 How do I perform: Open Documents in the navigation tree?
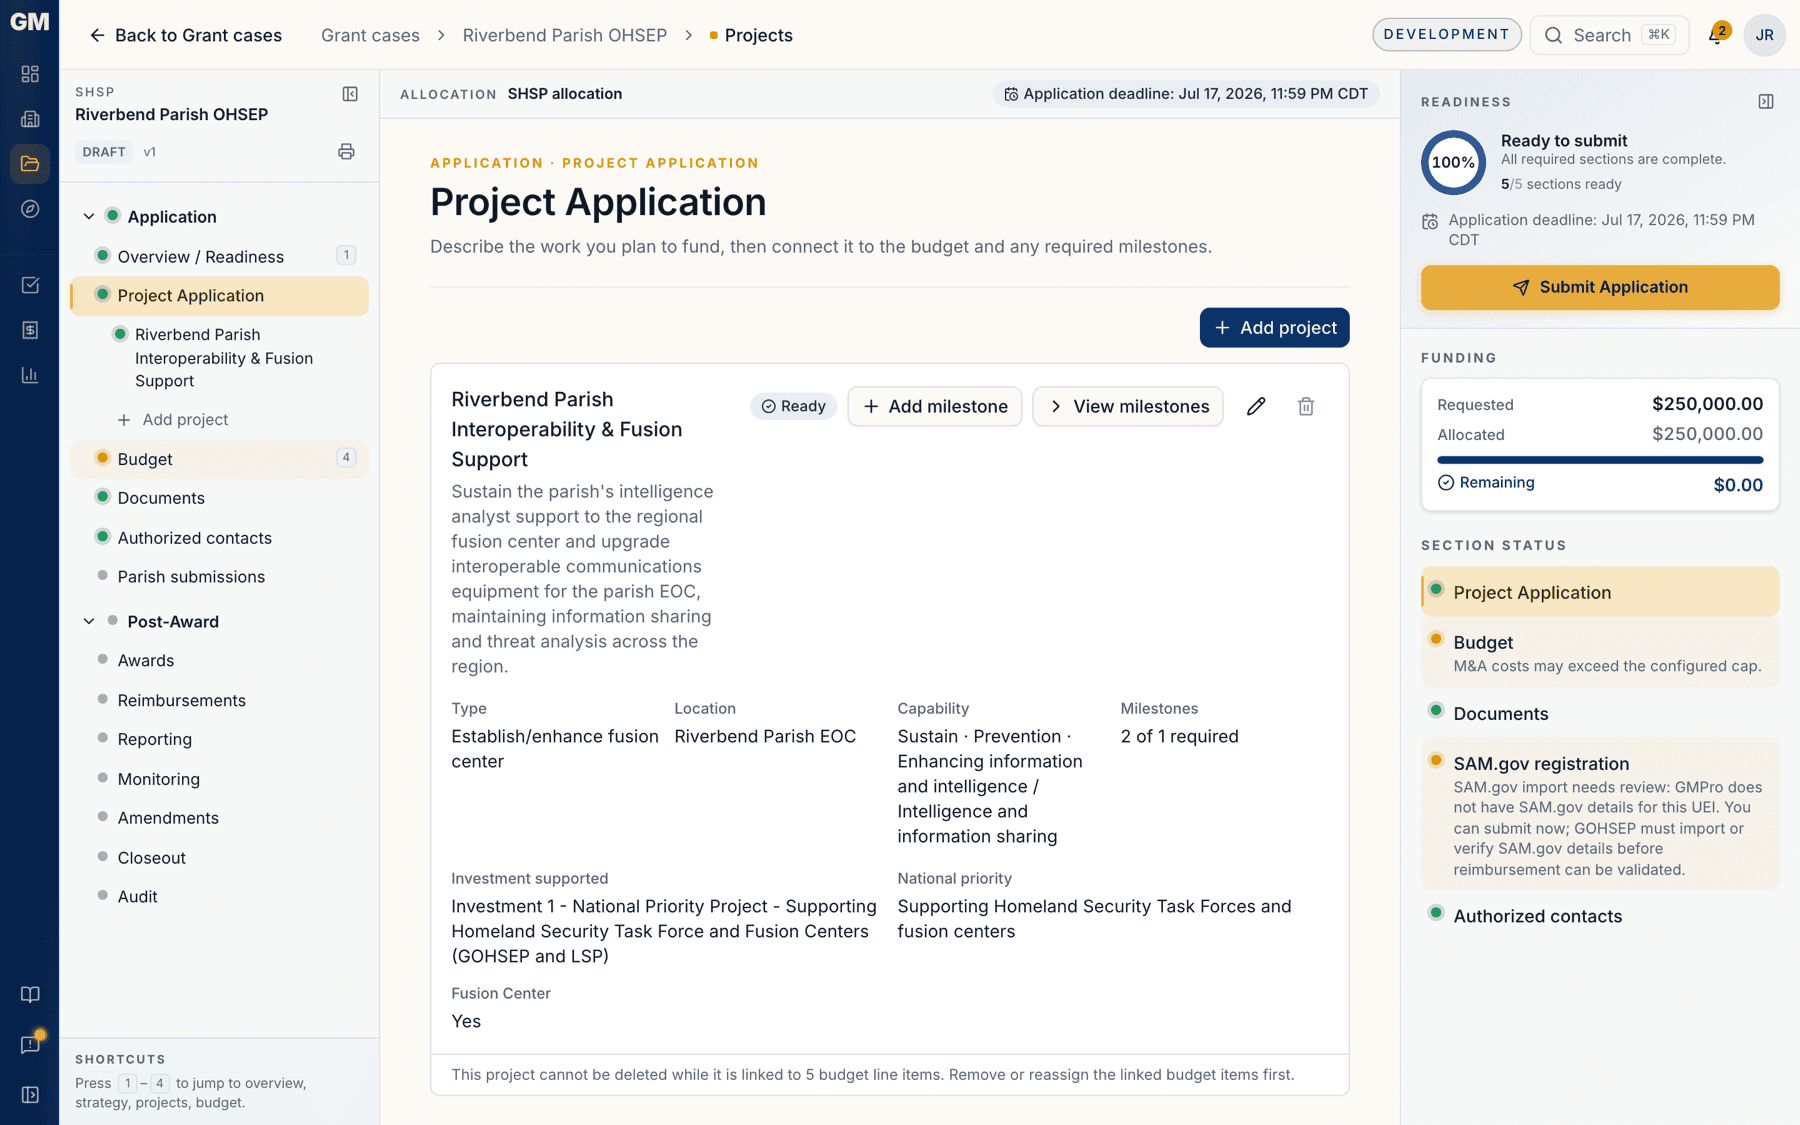pyautogui.click(x=219, y=498)
